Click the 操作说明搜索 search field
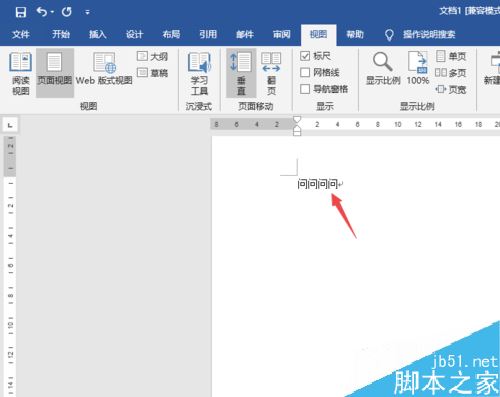500x397 pixels. pos(429,34)
